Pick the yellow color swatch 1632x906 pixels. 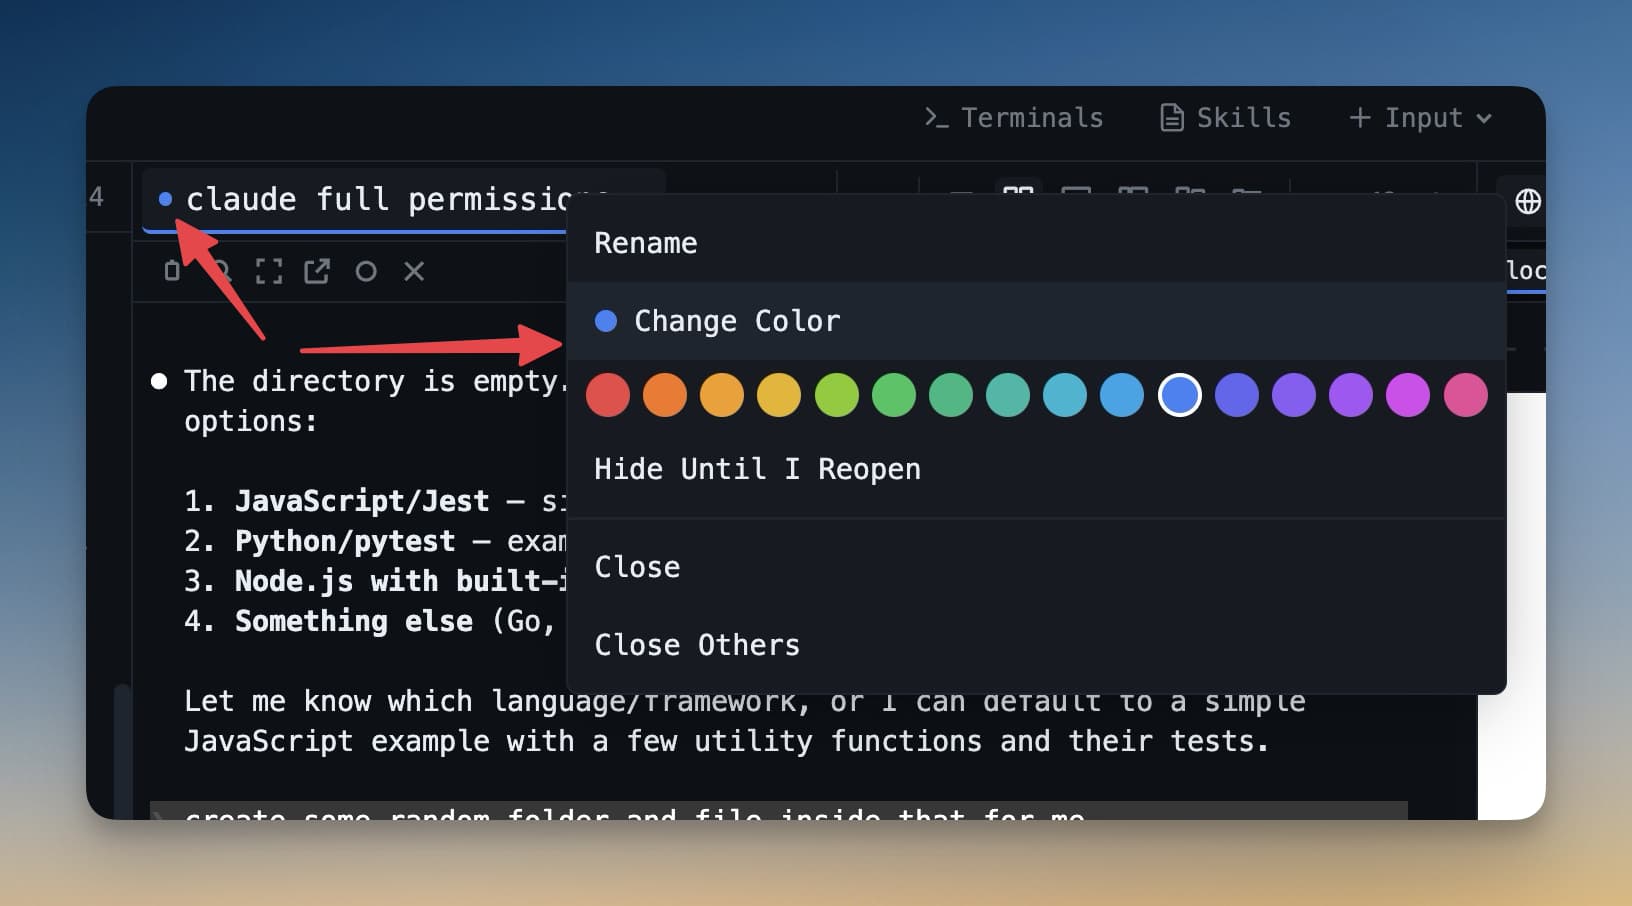coord(779,395)
